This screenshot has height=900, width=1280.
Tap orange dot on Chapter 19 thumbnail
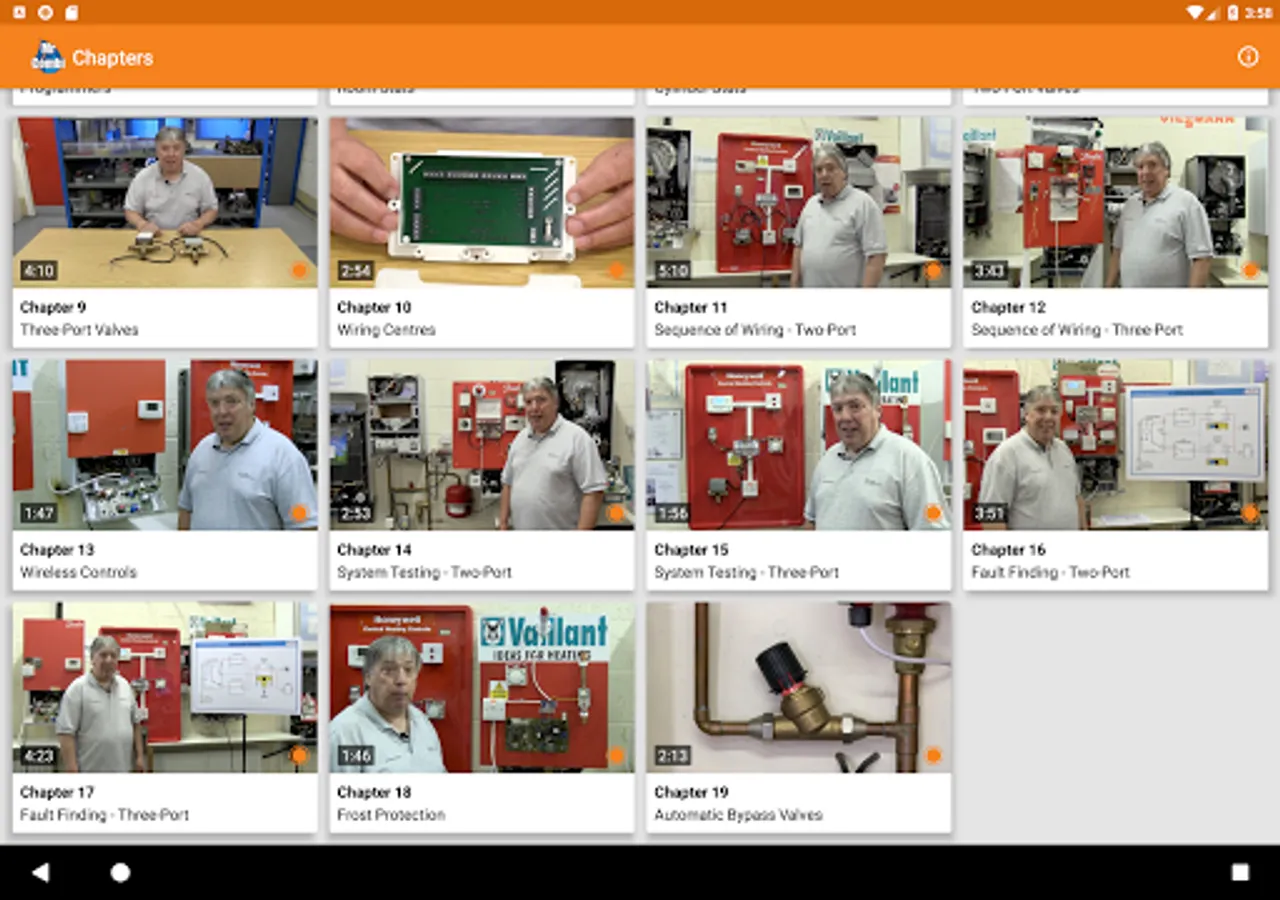[933, 755]
